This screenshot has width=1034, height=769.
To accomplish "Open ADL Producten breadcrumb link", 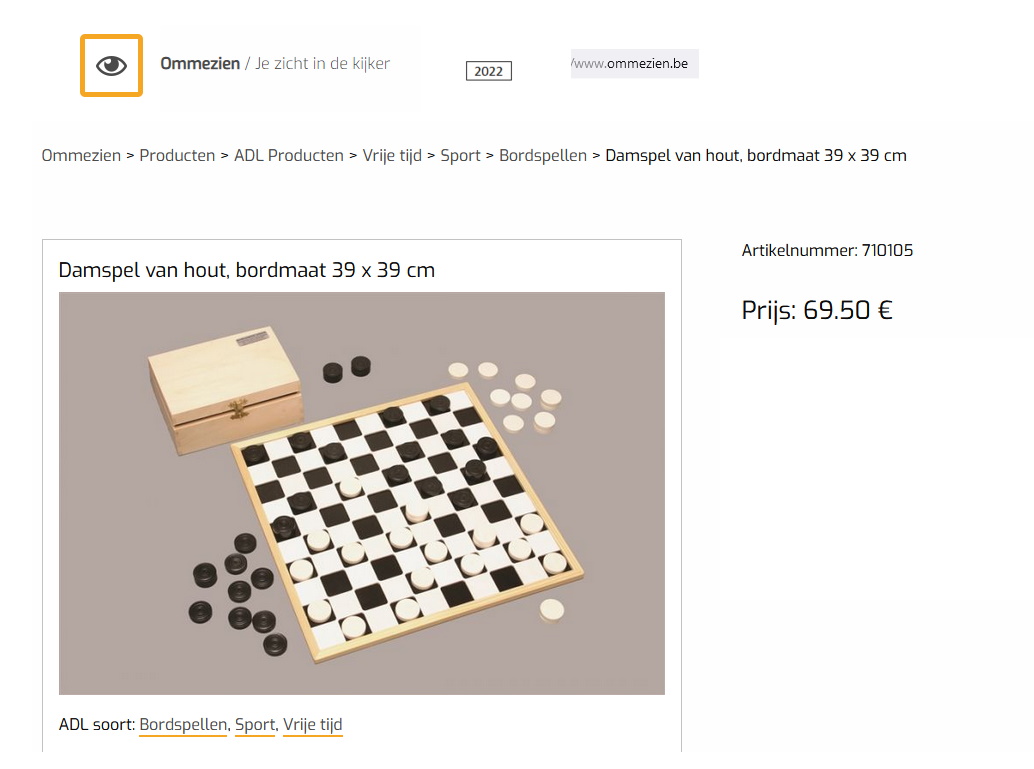I will [289, 156].
